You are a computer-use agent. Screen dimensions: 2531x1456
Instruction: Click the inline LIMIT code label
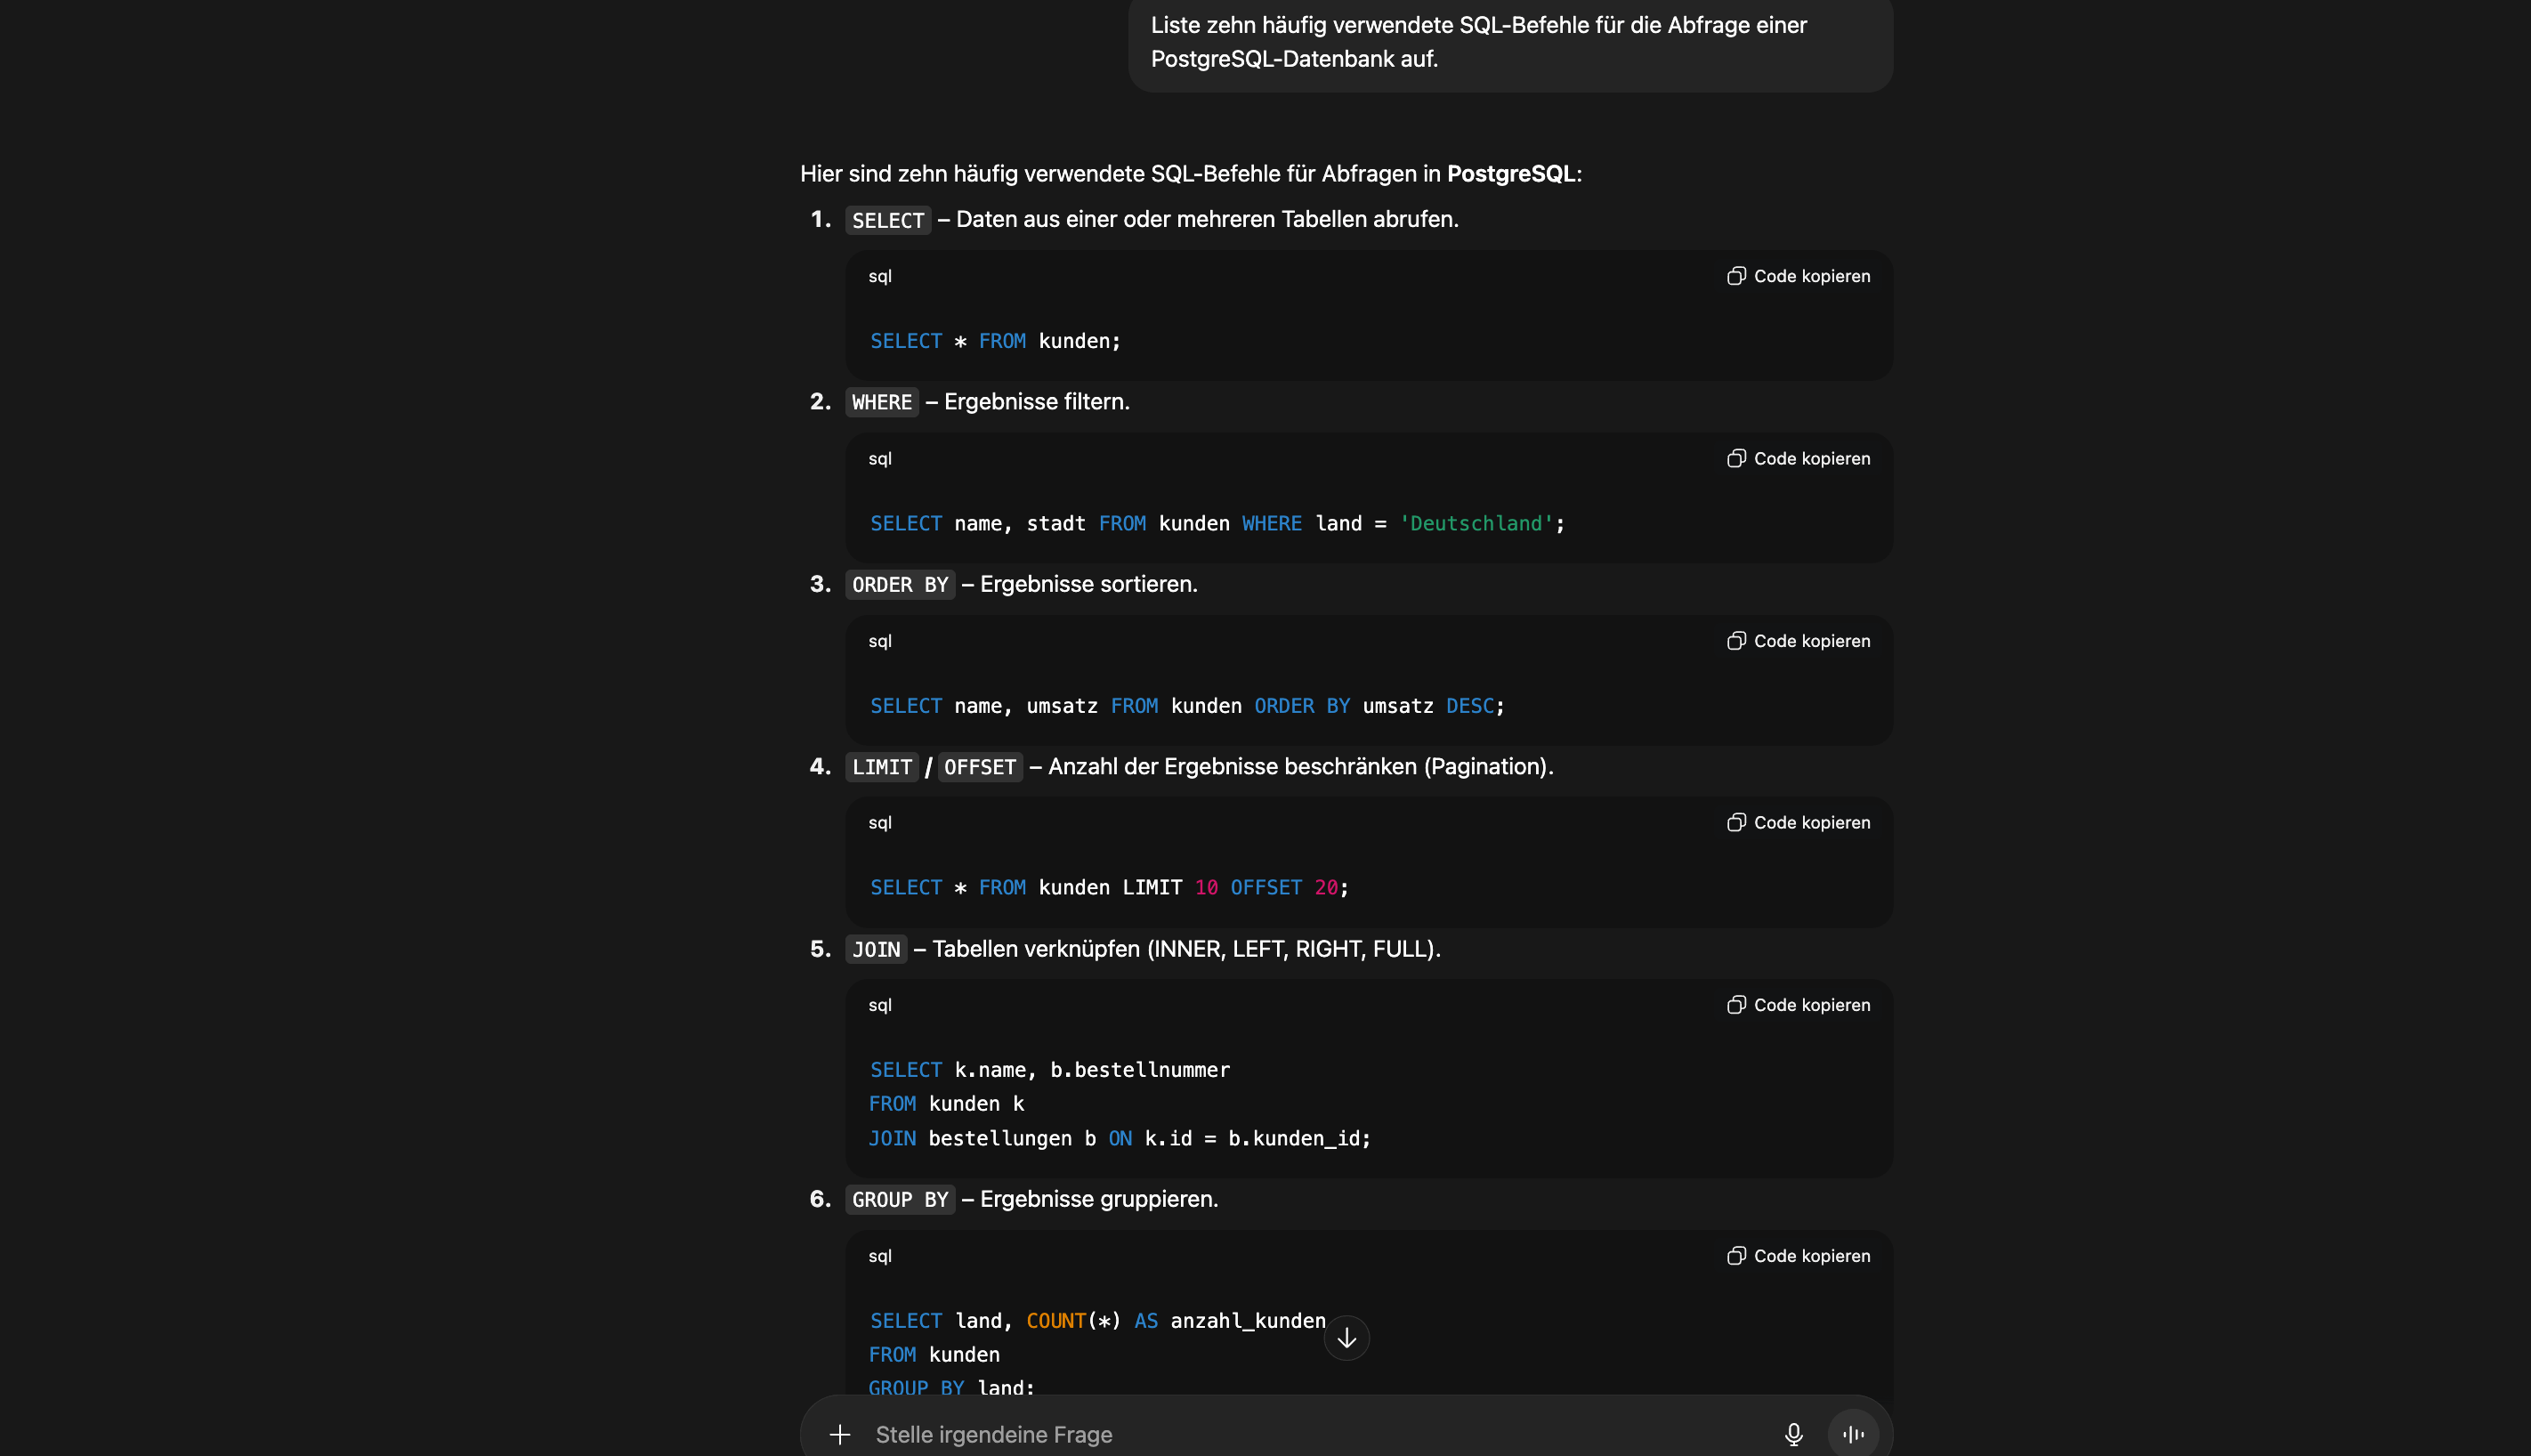click(x=881, y=767)
